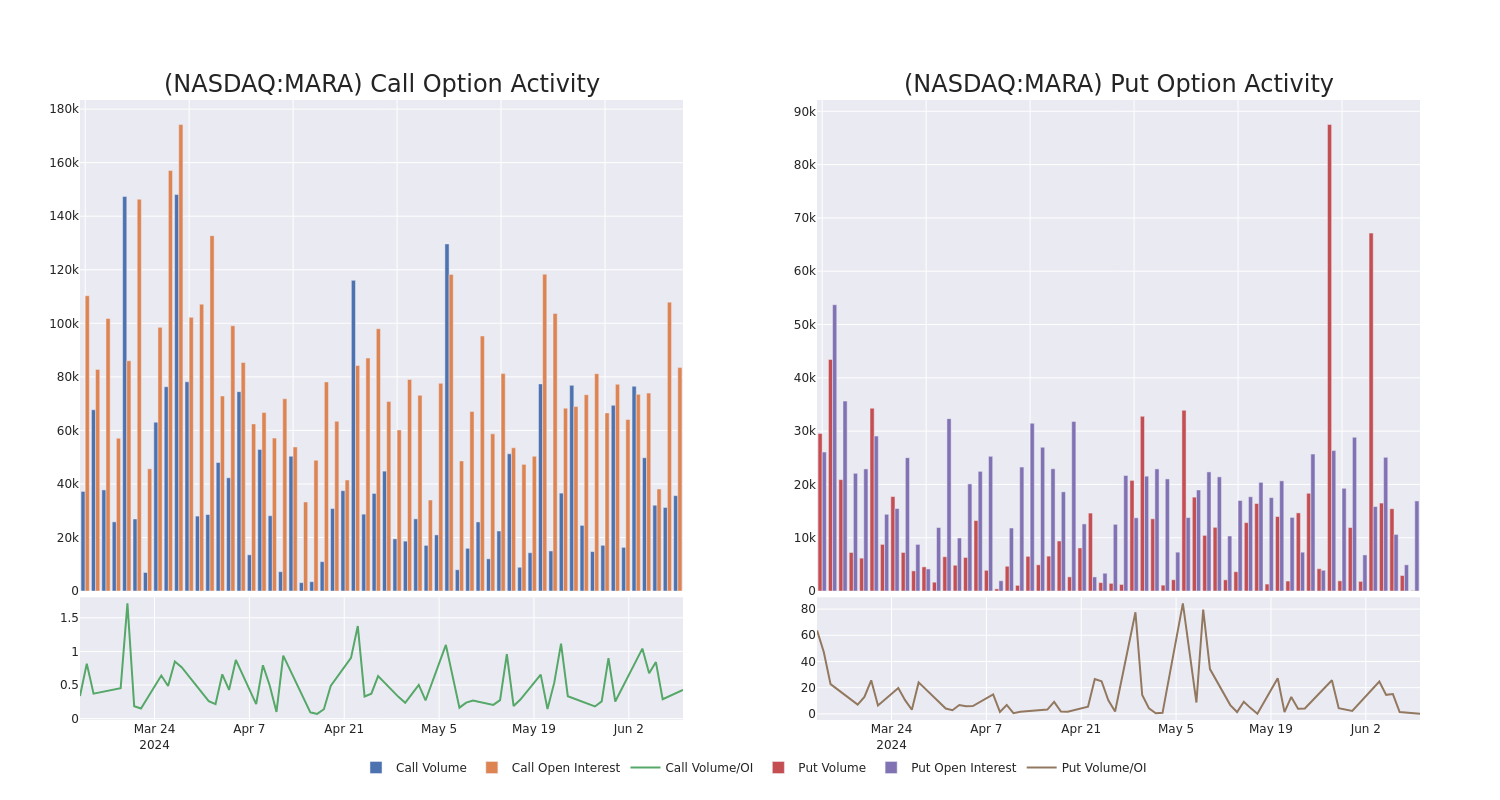This screenshot has height=800, width=1500.
Task: Click the 180k label on call chart axis
Action: click(64, 109)
